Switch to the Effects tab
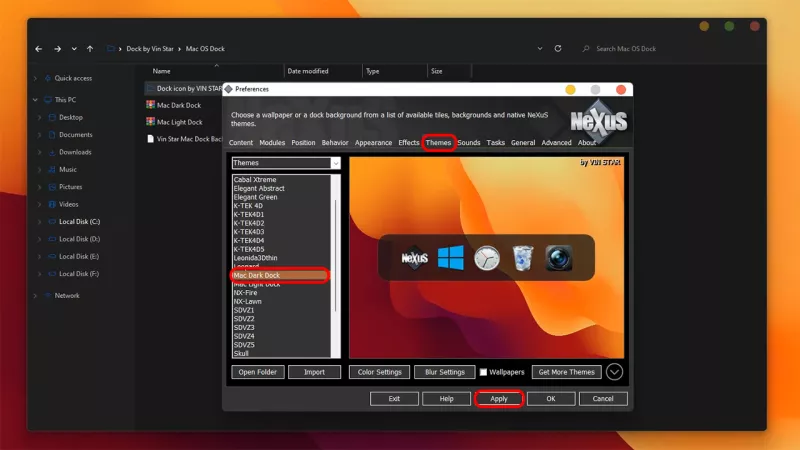Viewport: 800px width, 450px height. click(x=409, y=143)
